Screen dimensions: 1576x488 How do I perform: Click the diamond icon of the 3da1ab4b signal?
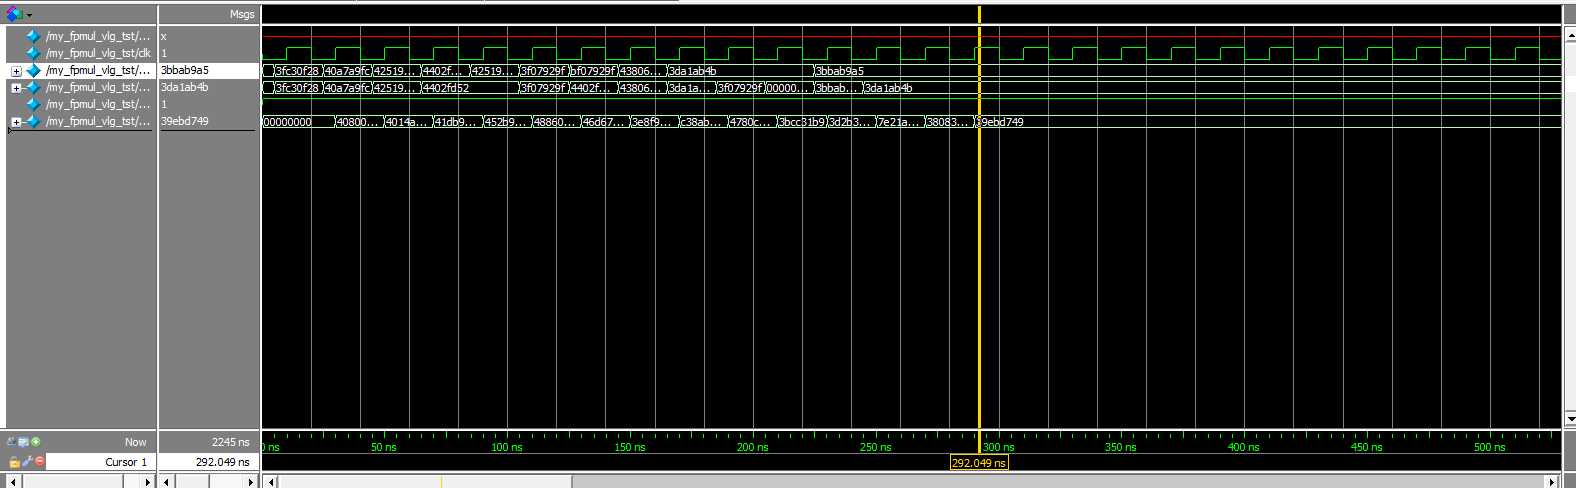point(34,87)
